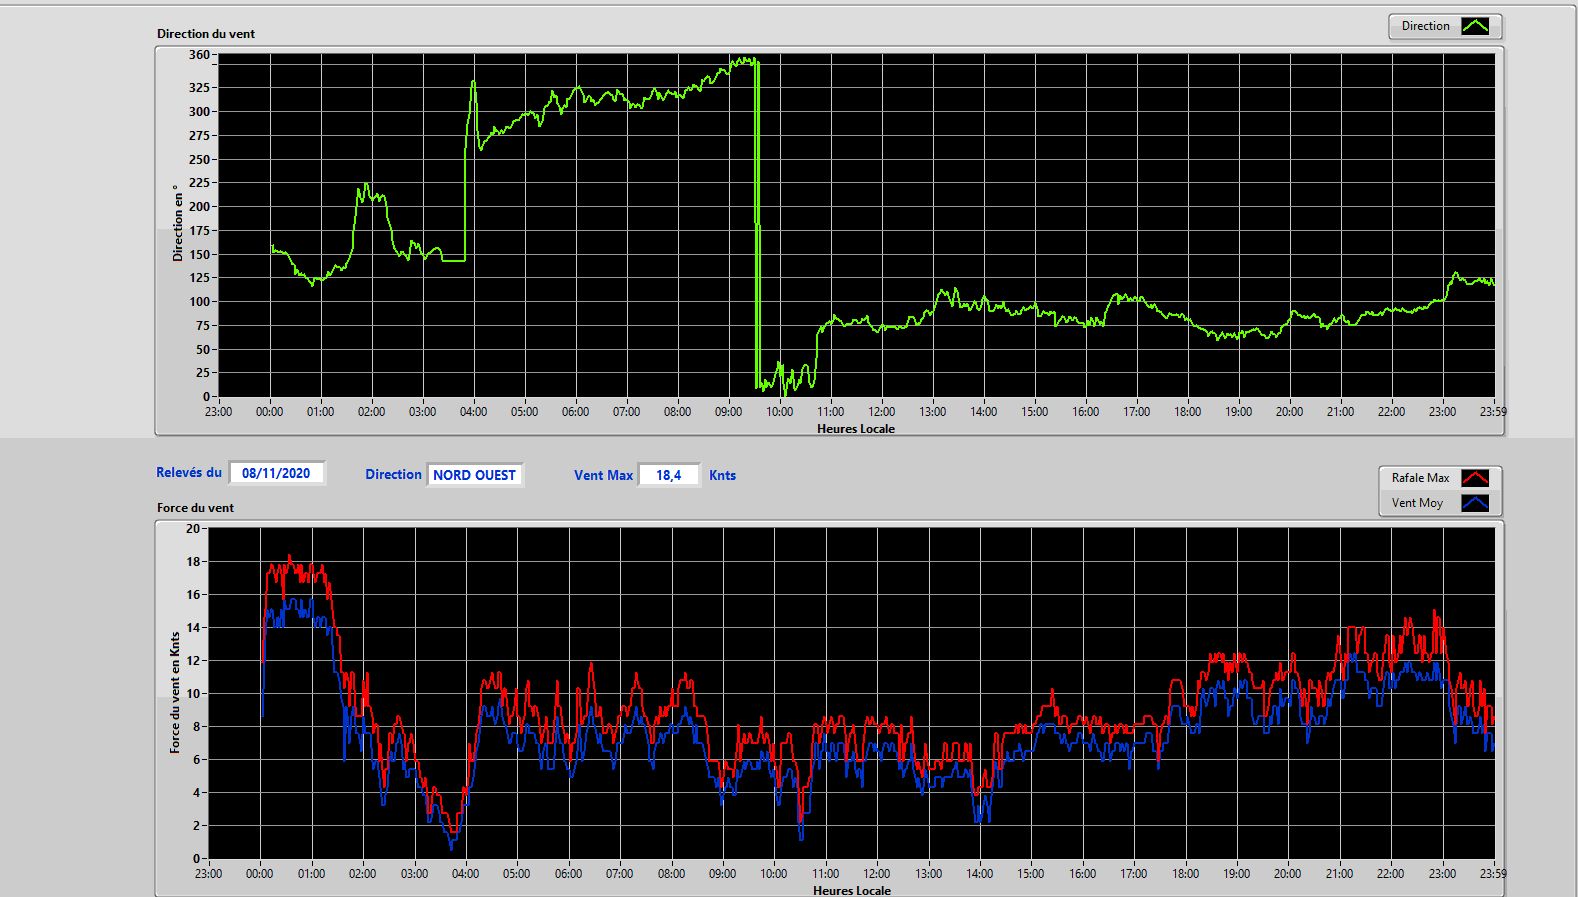The height and width of the screenshot is (897, 1578).
Task: Click the 'Force du vent' chart title
Action: point(195,508)
